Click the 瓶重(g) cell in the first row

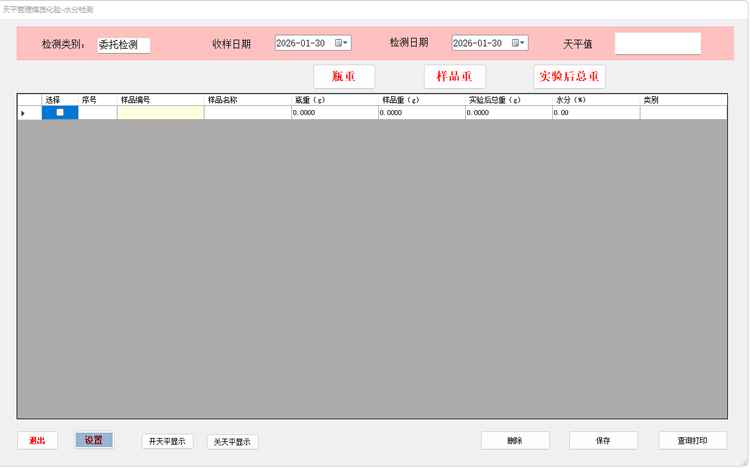pyautogui.click(x=334, y=113)
